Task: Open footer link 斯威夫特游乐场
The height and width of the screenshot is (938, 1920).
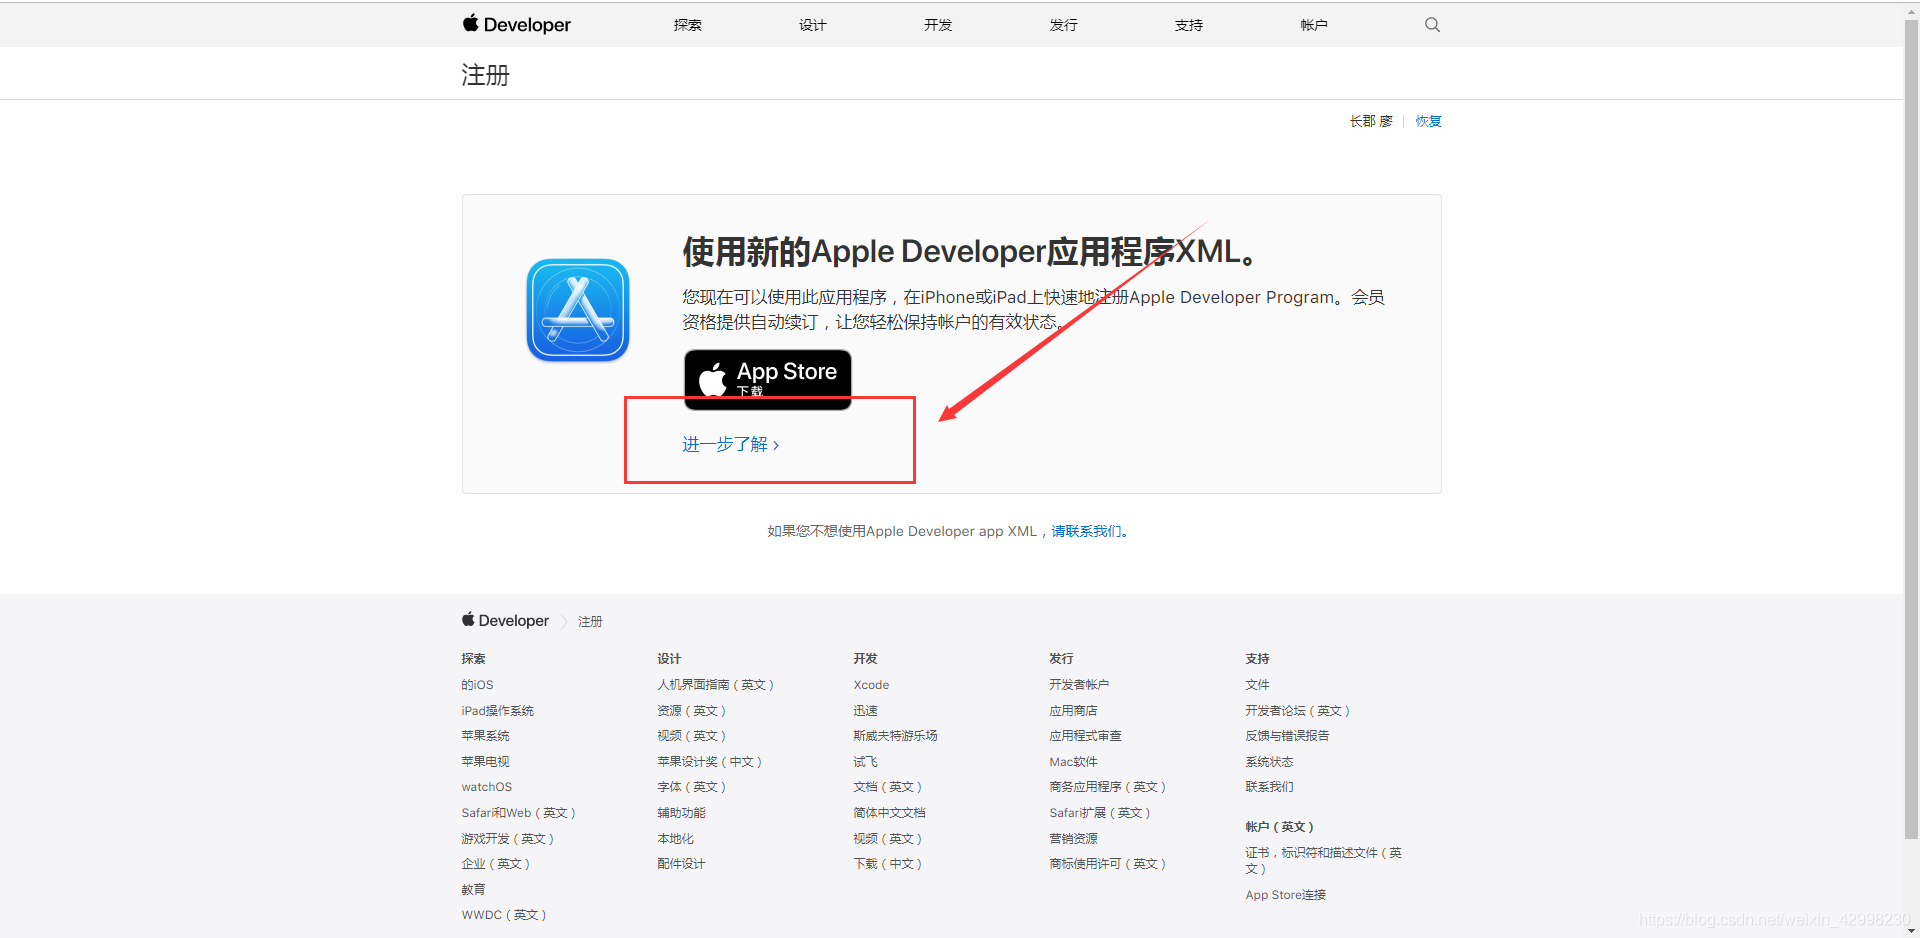Action: (895, 736)
